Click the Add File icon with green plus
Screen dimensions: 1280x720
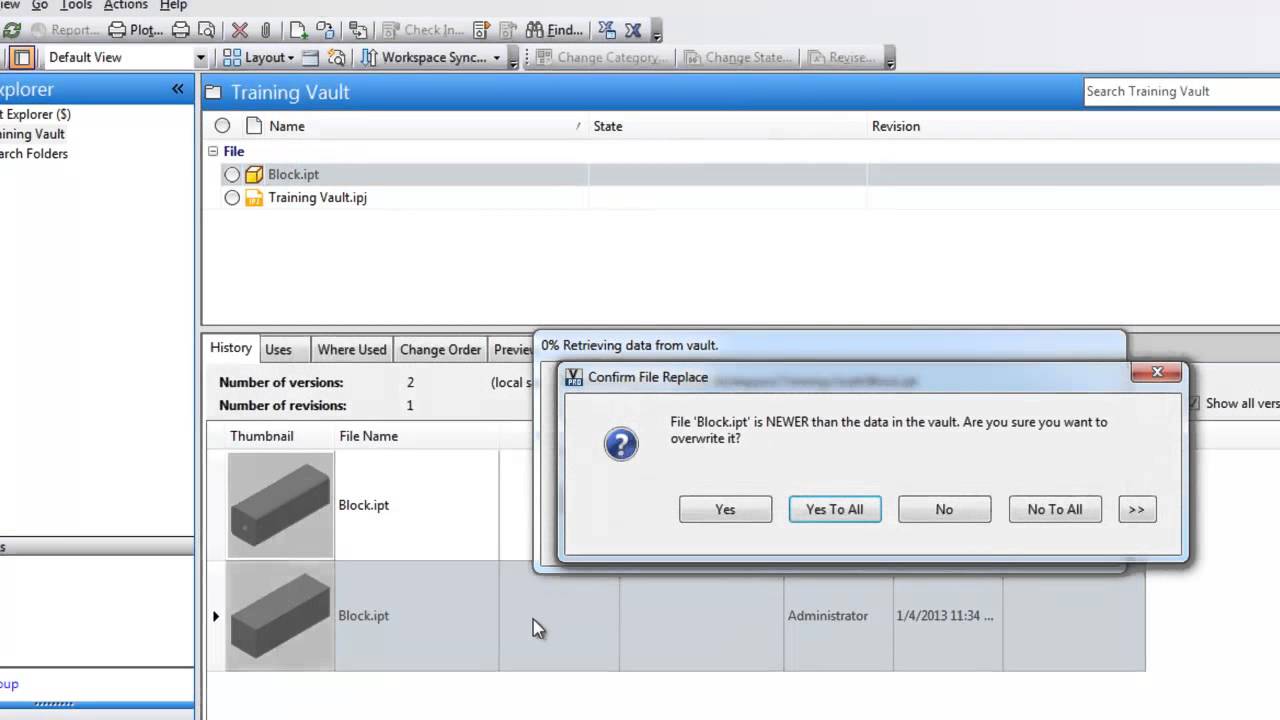tap(299, 30)
